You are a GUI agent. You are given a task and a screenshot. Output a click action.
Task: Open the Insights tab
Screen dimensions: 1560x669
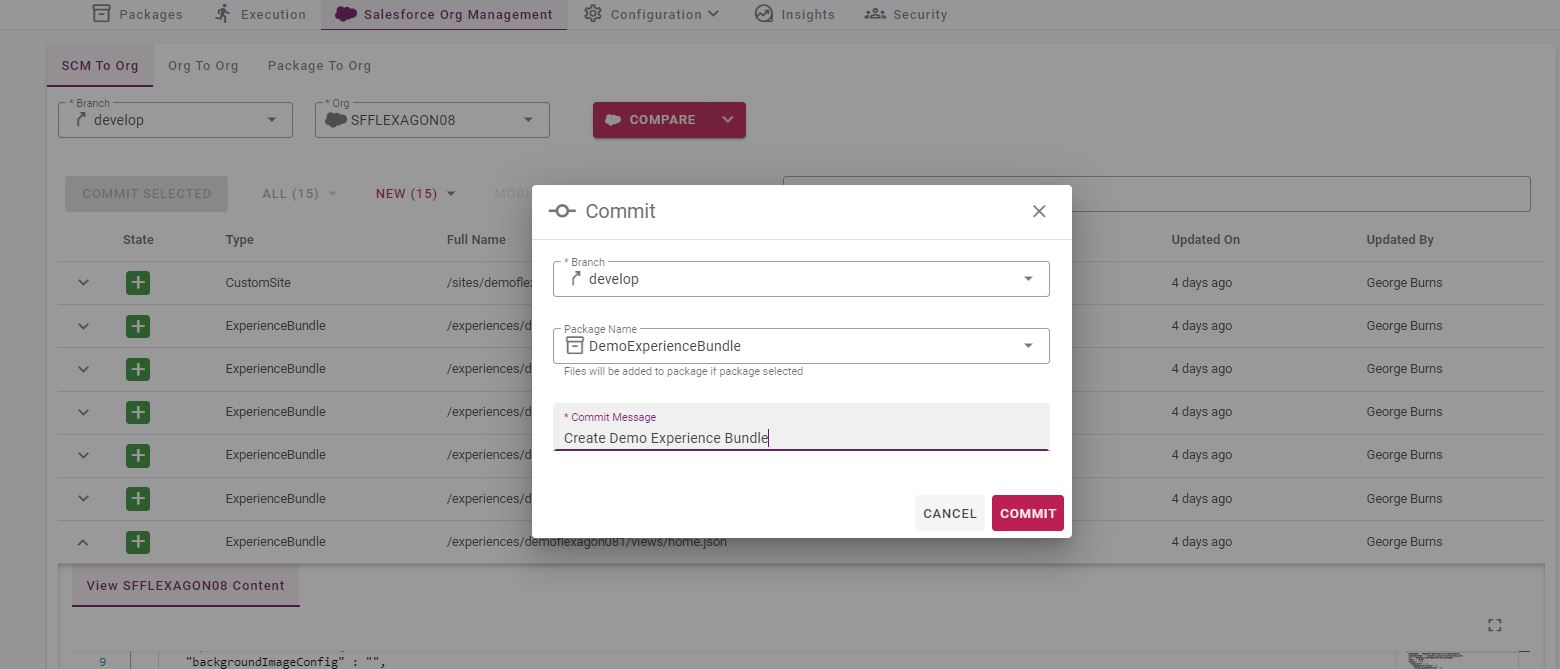click(794, 14)
